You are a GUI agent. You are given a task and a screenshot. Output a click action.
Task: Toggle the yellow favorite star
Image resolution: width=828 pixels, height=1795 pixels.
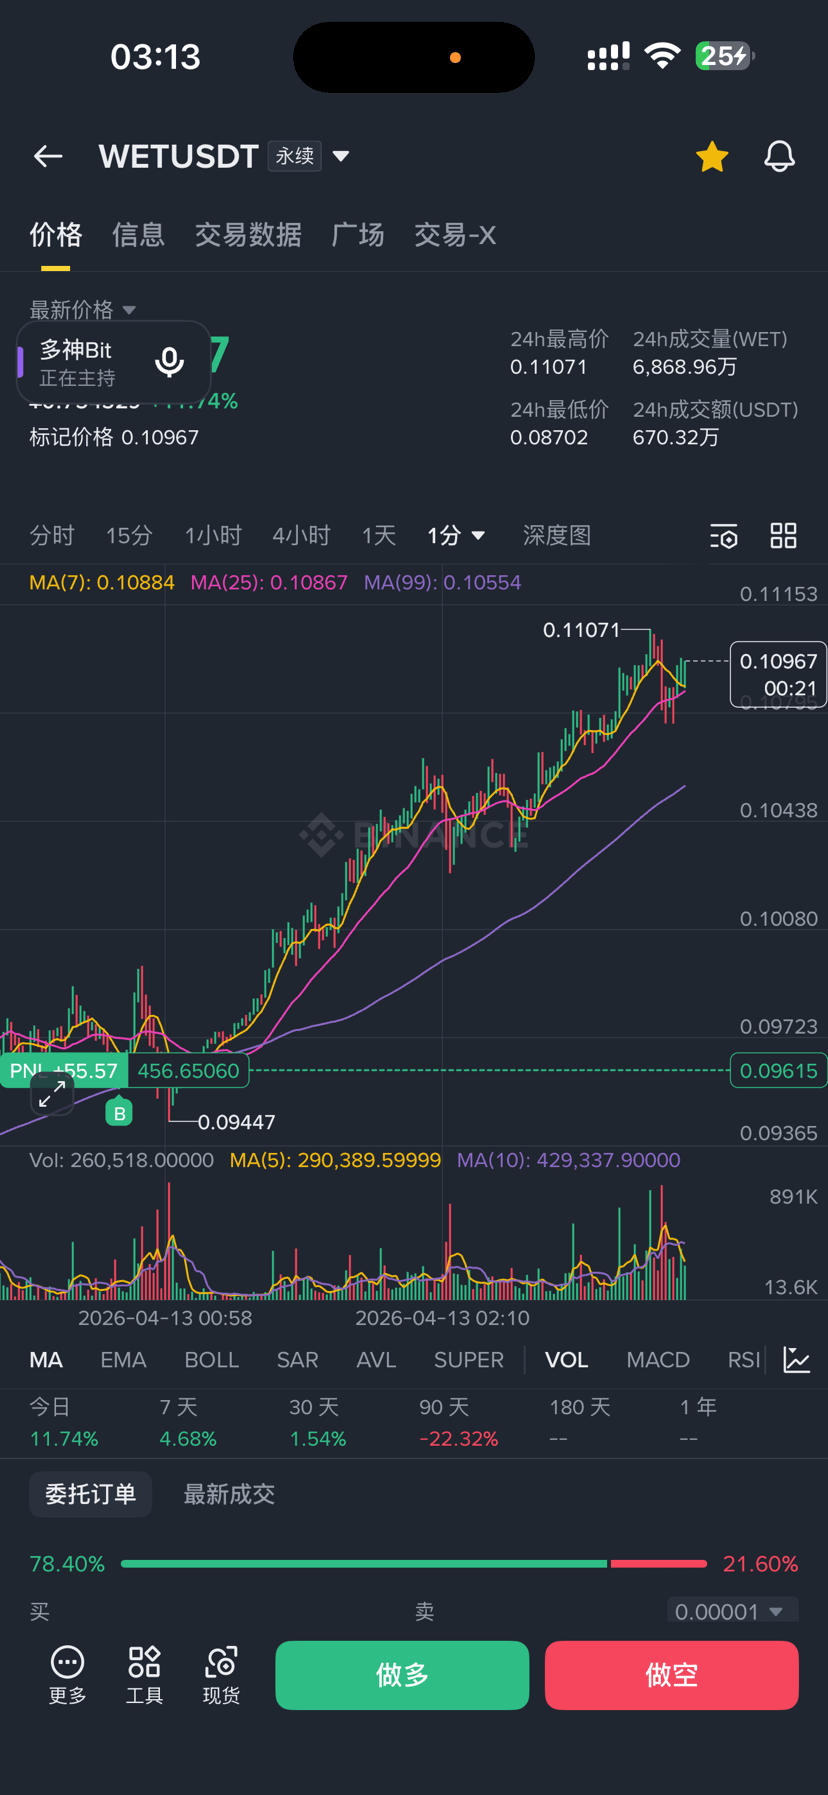pos(712,156)
